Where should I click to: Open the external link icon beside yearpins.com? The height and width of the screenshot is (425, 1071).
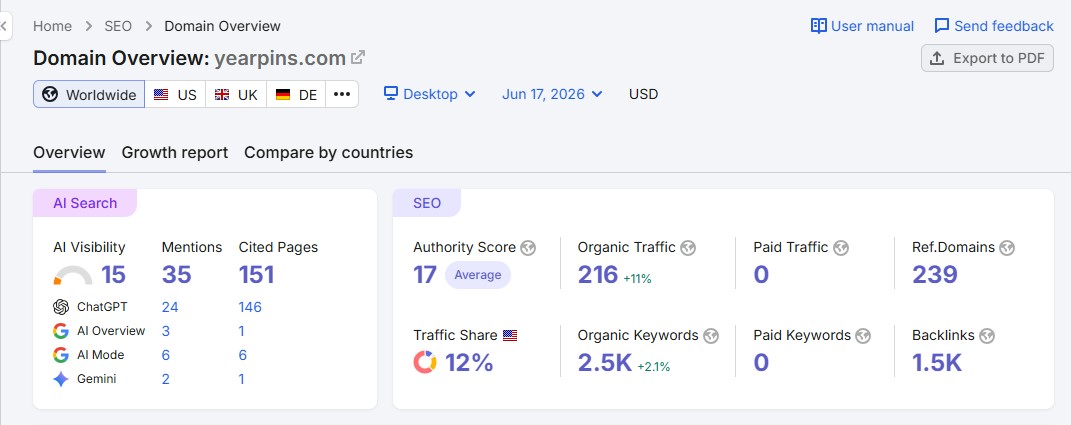click(x=358, y=57)
